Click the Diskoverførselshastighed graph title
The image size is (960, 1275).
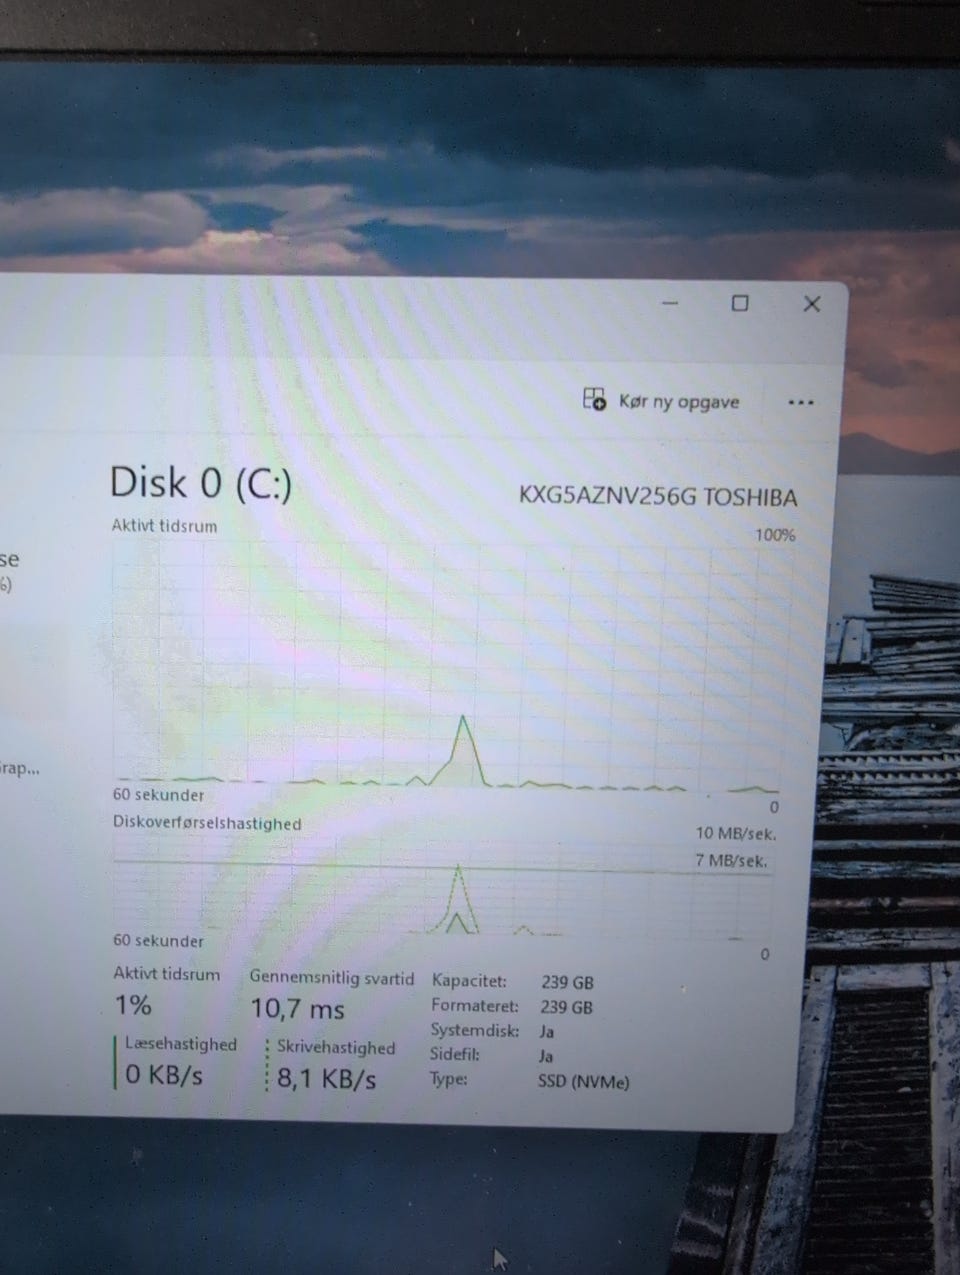207,823
